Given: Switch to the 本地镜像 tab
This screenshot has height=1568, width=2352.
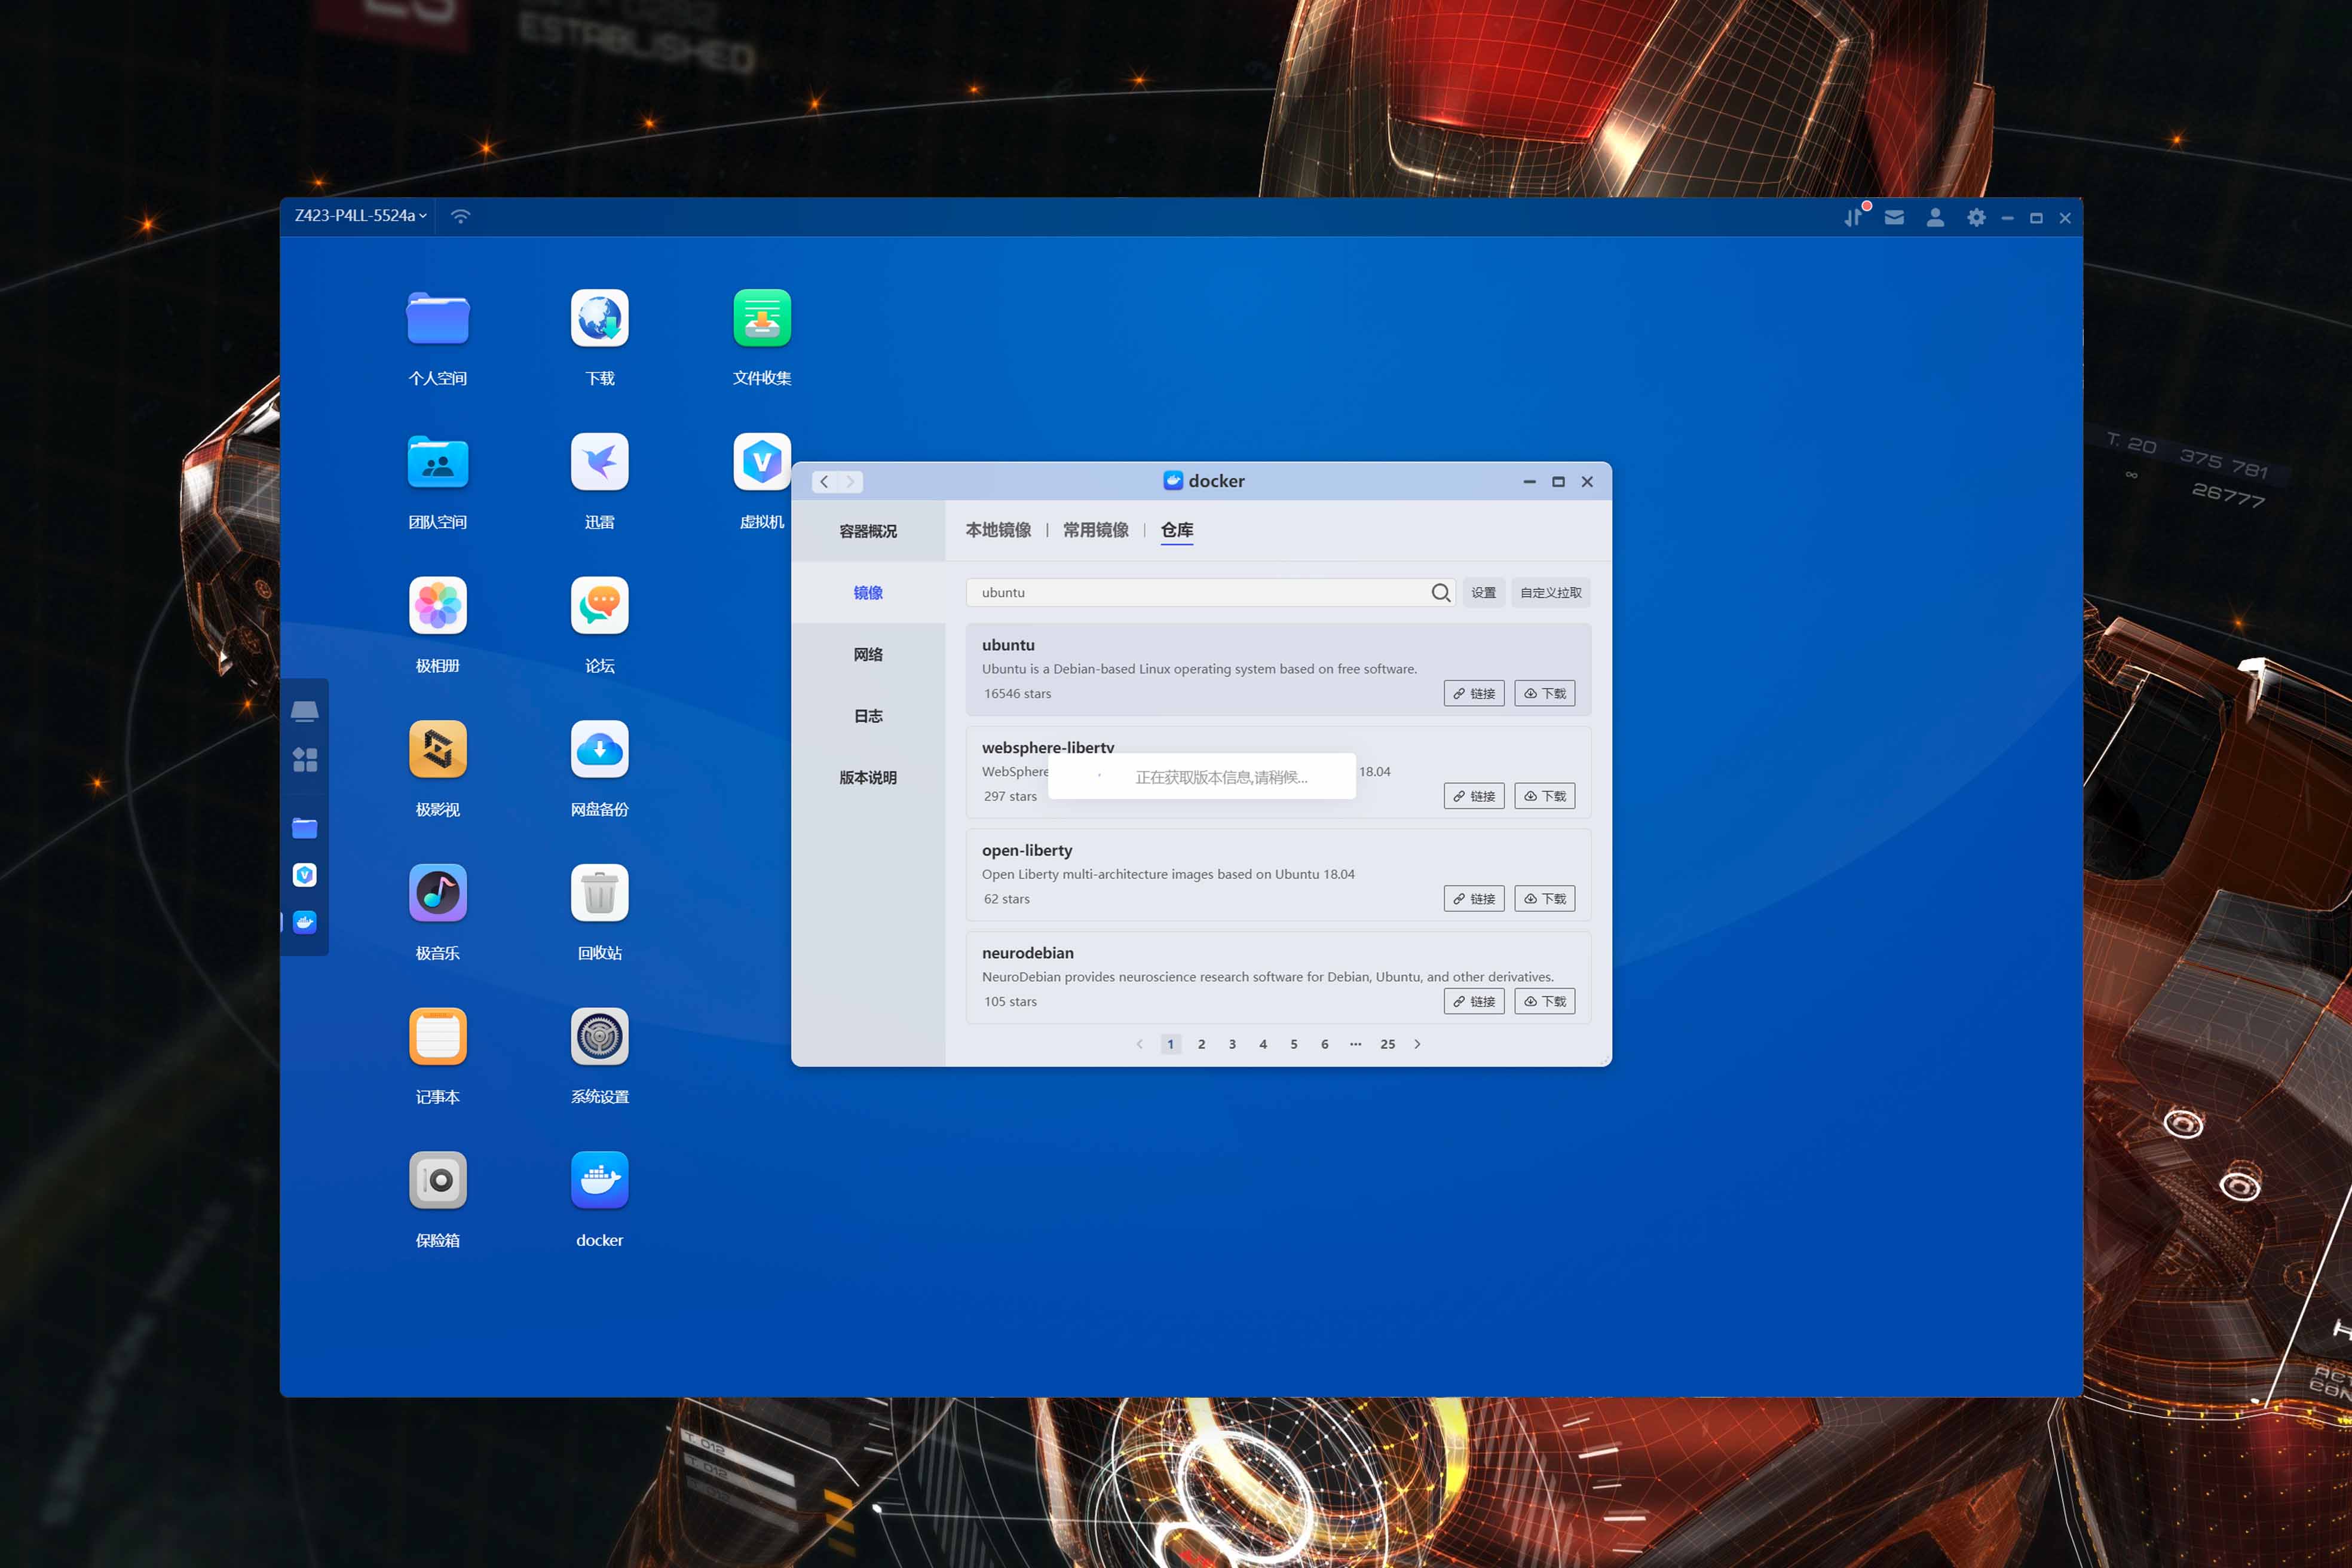Looking at the screenshot, I should pos(998,530).
